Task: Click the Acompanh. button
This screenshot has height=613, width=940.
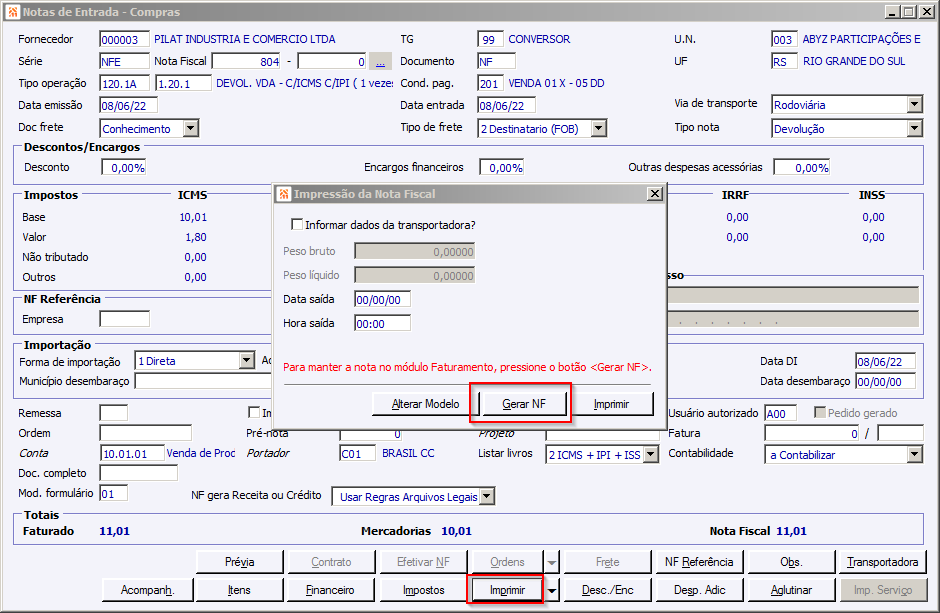Action: (x=147, y=590)
